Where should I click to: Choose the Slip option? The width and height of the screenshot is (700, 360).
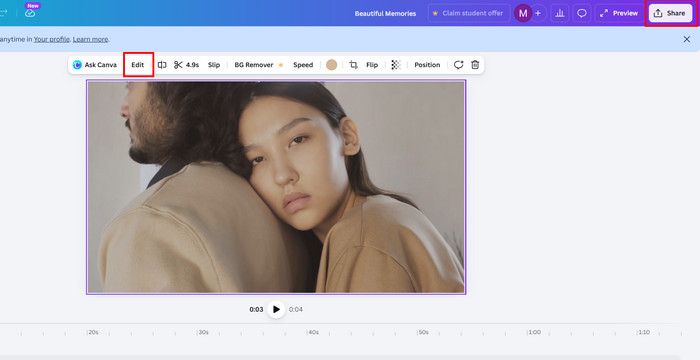point(214,65)
